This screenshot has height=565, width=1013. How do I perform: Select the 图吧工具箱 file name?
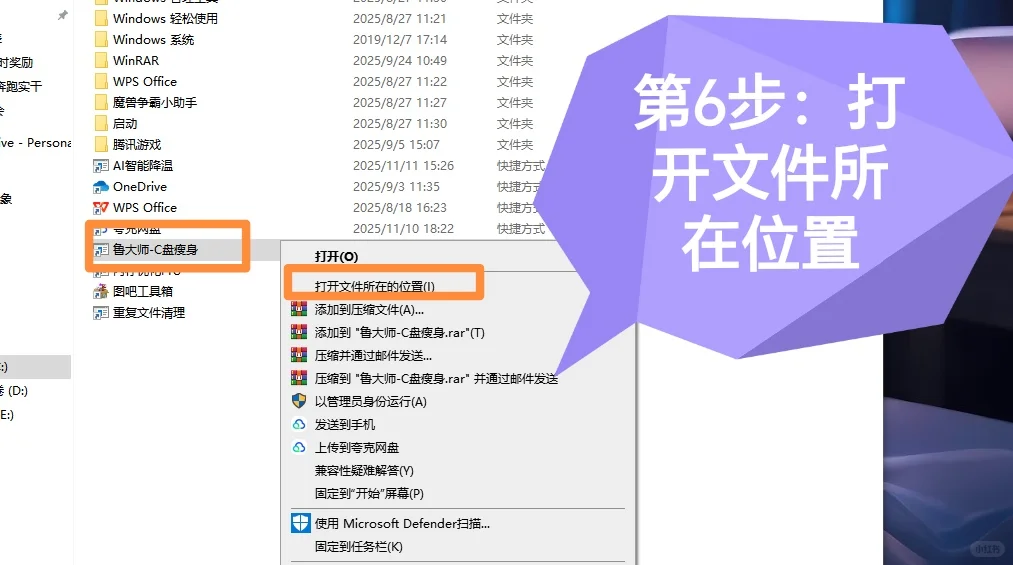(143, 291)
